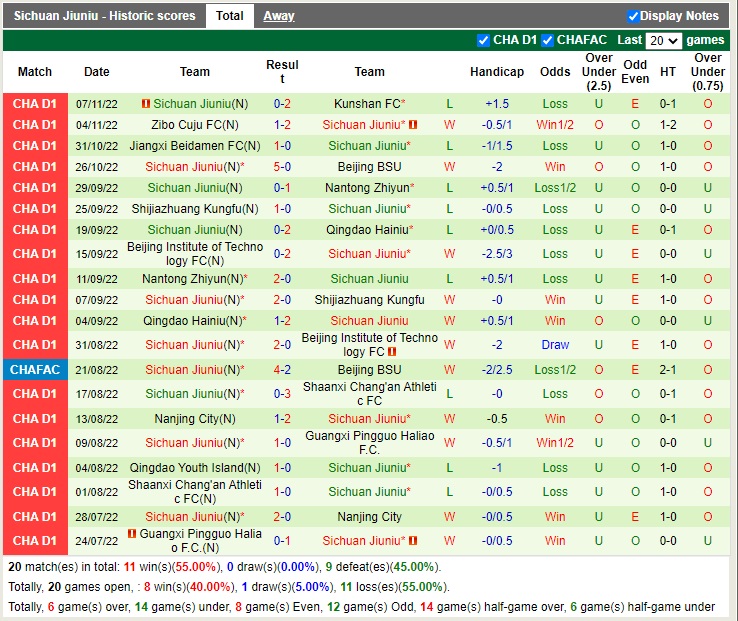
Task: Click red card icon in 07/11/22 row
Action: click(x=146, y=104)
